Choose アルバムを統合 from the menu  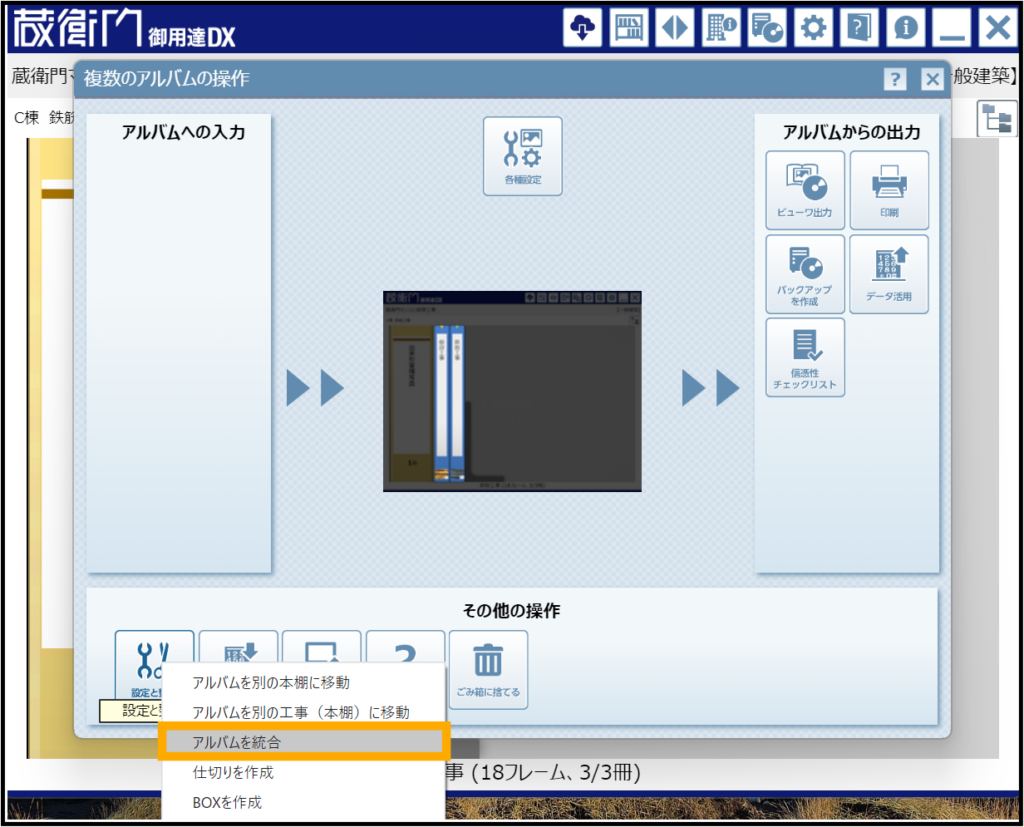[x=304, y=742]
